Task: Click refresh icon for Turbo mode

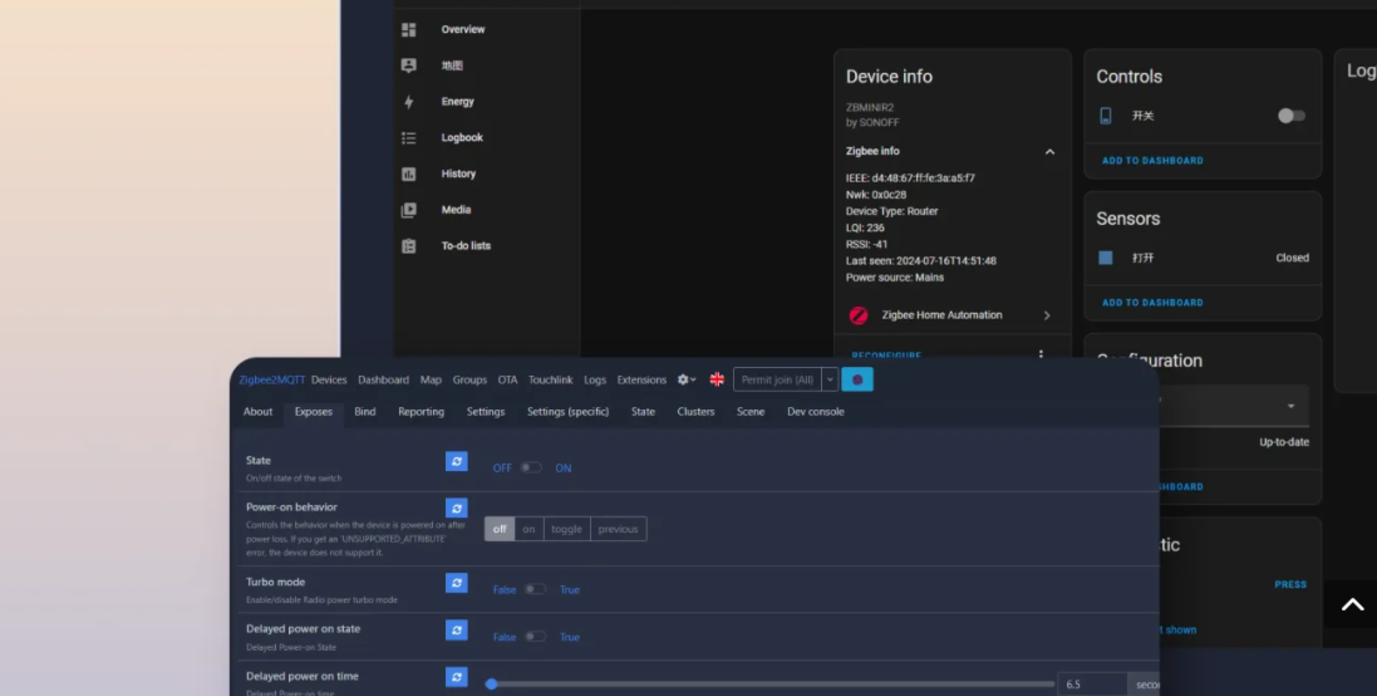Action: [x=457, y=583]
